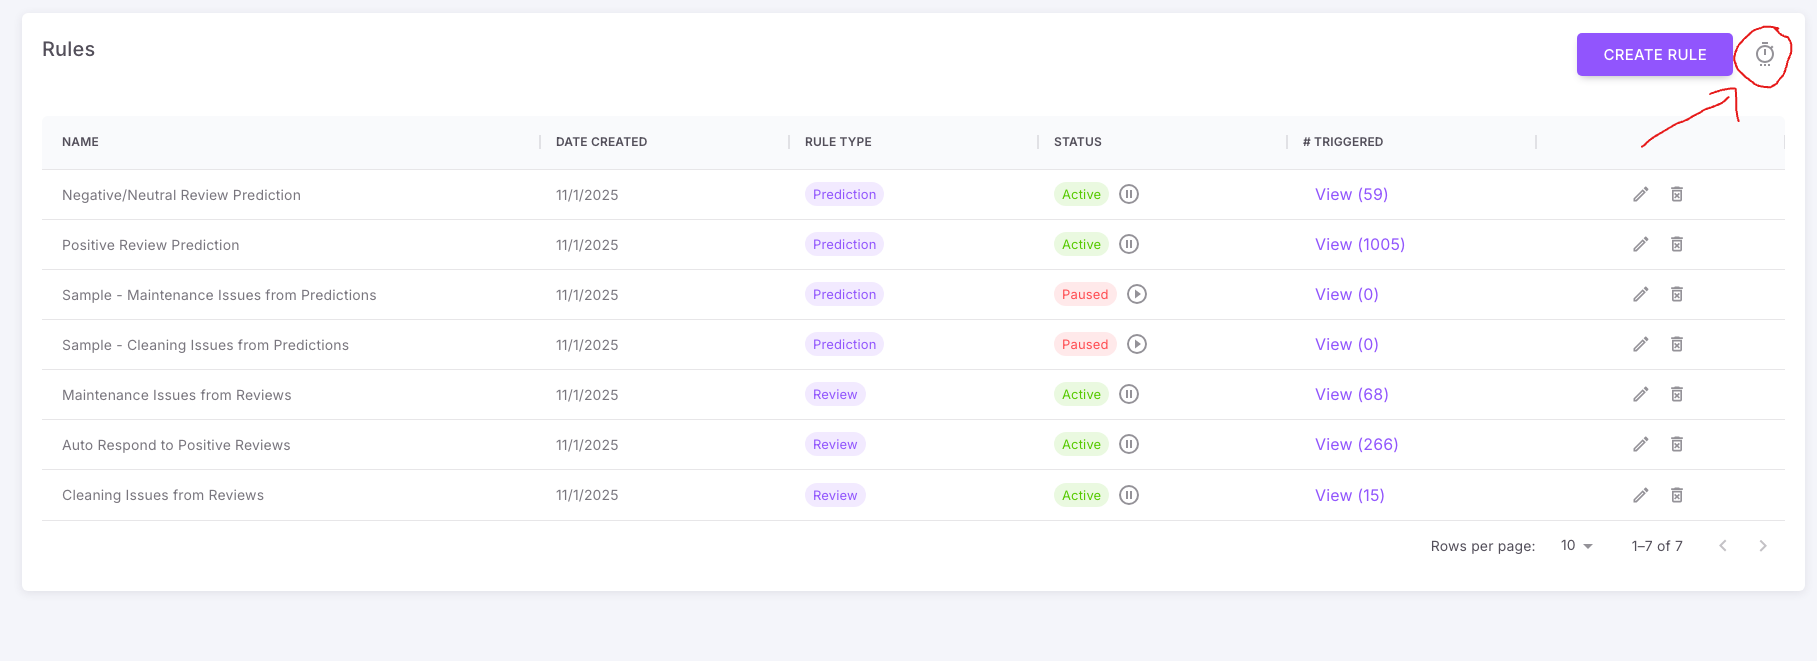The height and width of the screenshot is (661, 1817).
Task: Go to previous page of rules
Action: [x=1723, y=546]
